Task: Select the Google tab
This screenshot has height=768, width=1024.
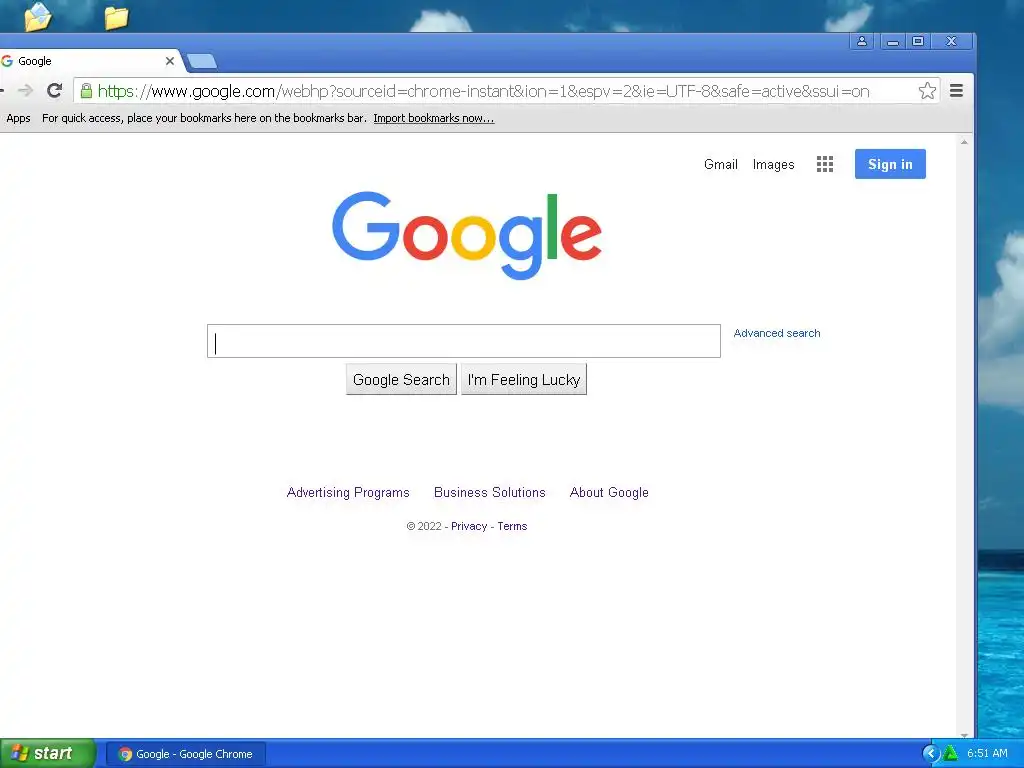Action: [88, 61]
